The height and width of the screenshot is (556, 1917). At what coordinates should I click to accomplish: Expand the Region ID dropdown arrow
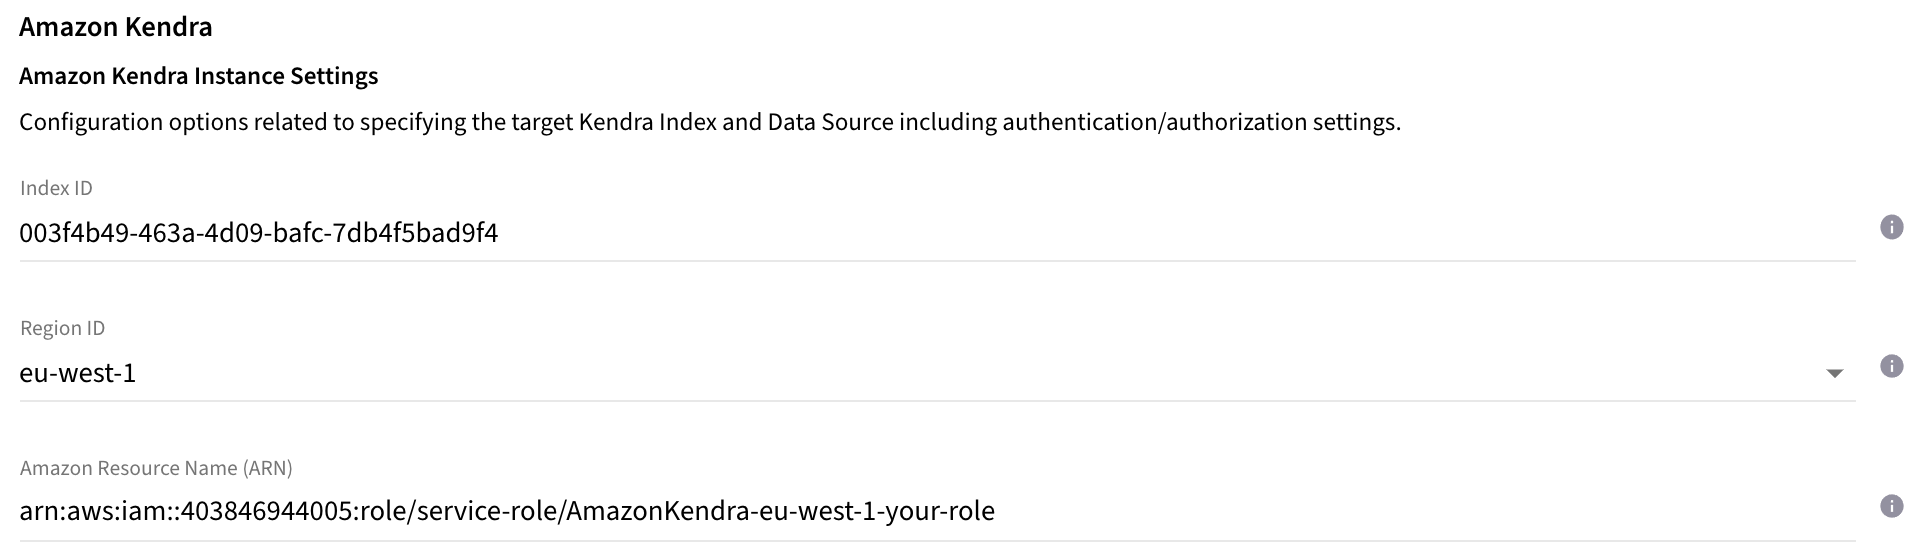coord(1834,374)
